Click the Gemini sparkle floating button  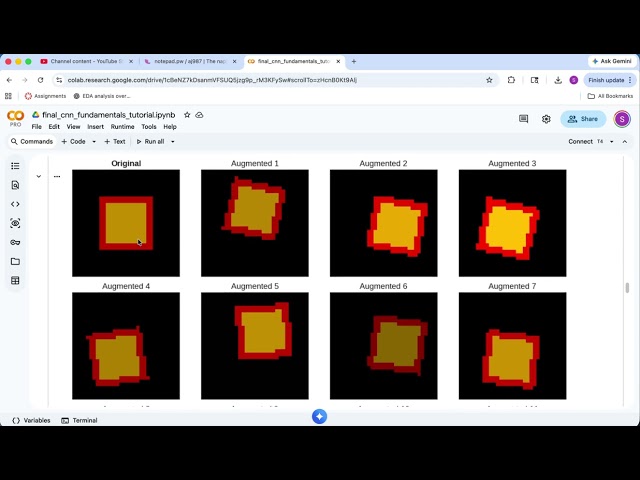(x=320, y=416)
